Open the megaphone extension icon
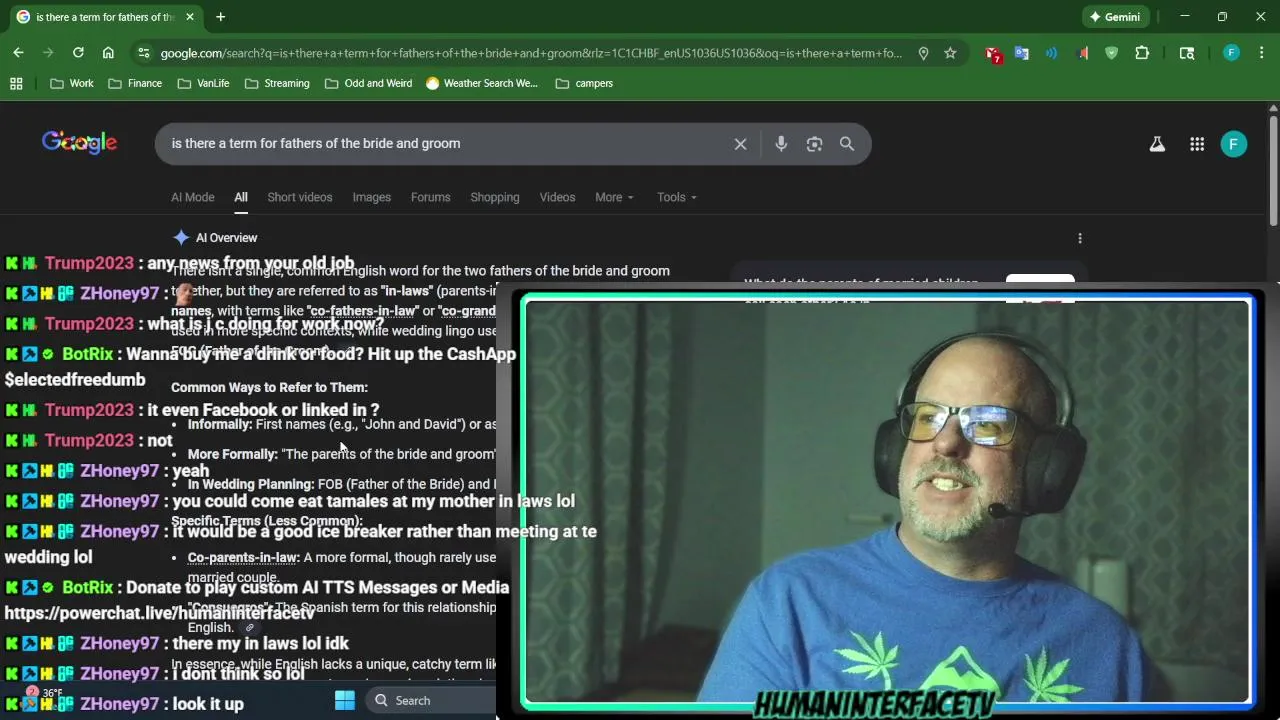This screenshot has width=1280, height=720. click(x=1082, y=53)
